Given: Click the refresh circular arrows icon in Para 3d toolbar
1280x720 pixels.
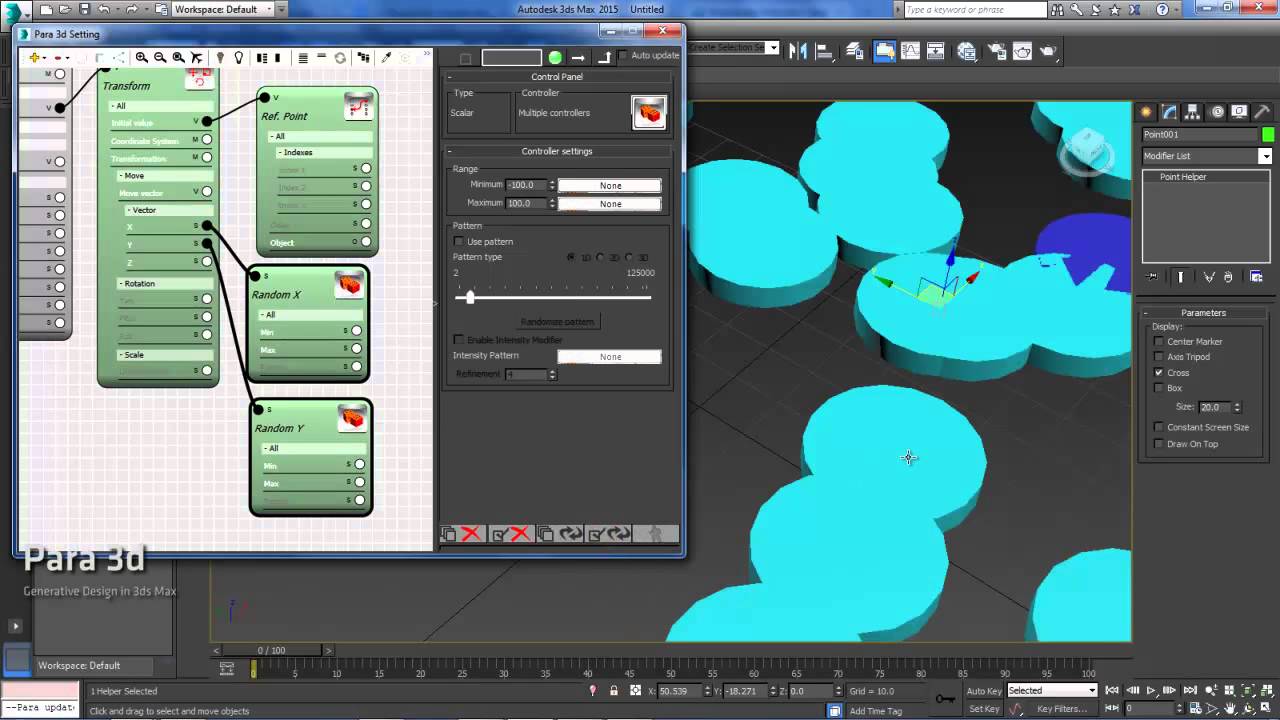Looking at the screenshot, I should coord(340,58).
